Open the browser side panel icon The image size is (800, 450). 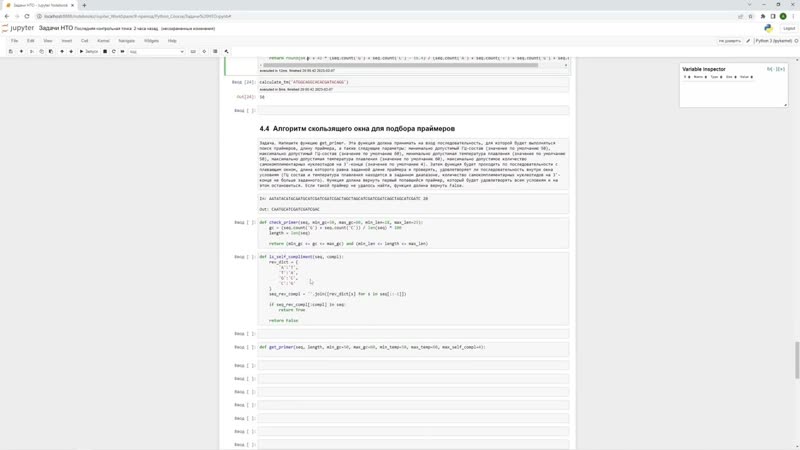coord(773,16)
